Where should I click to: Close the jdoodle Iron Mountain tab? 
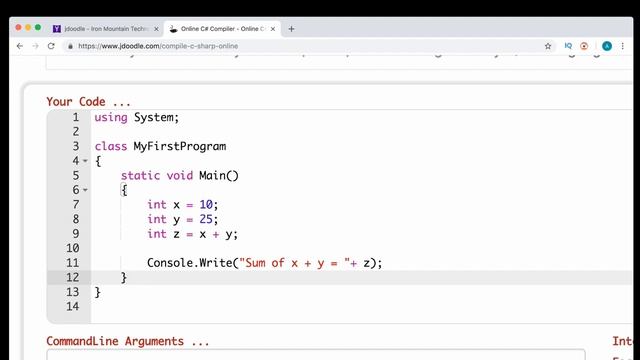pyautogui.click(x=156, y=29)
